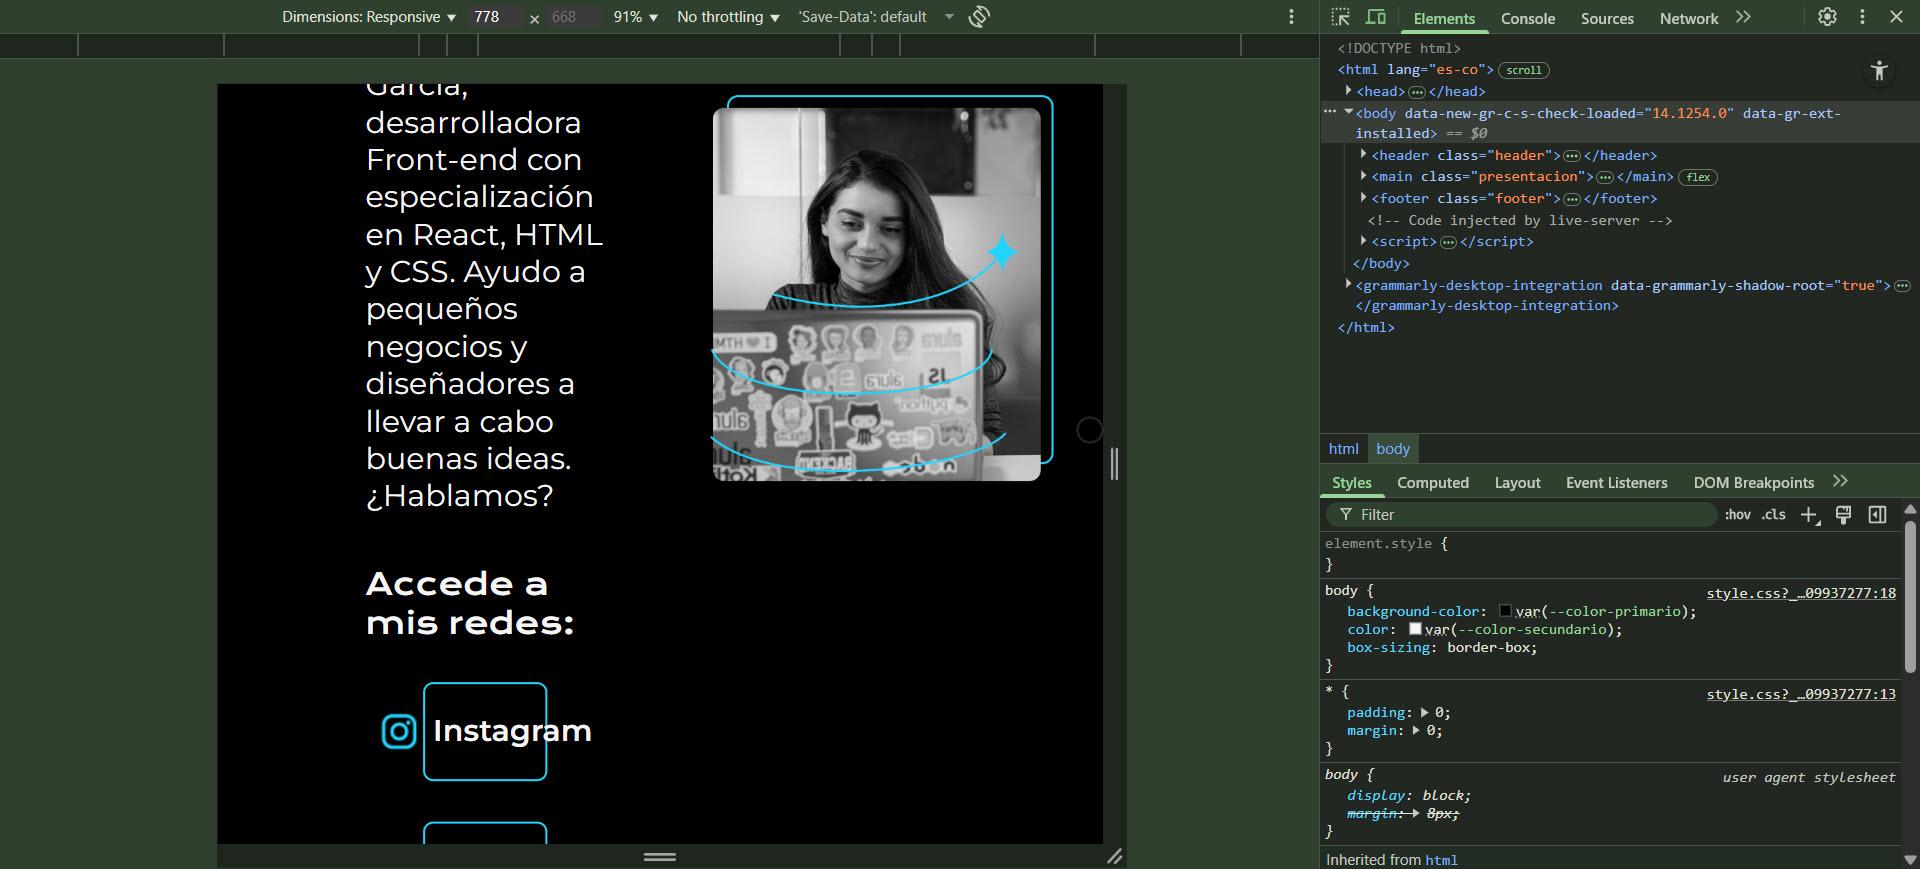Open the No throttling dropdown
The width and height of the screenshot is (1920, 869).
coord(728,17)
